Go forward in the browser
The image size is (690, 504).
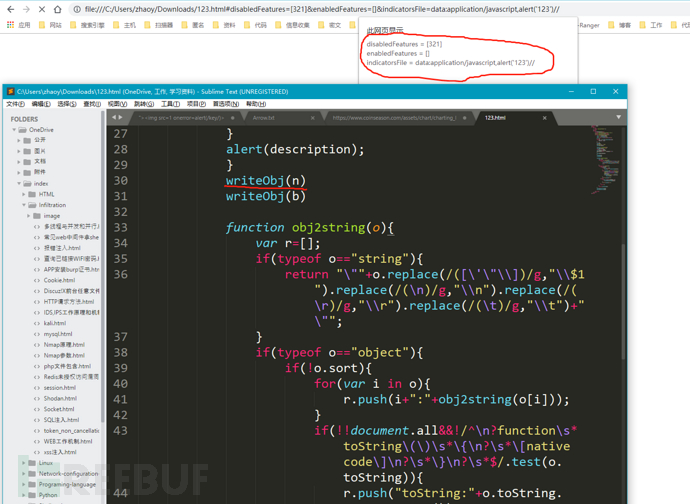tap(26, 9)
